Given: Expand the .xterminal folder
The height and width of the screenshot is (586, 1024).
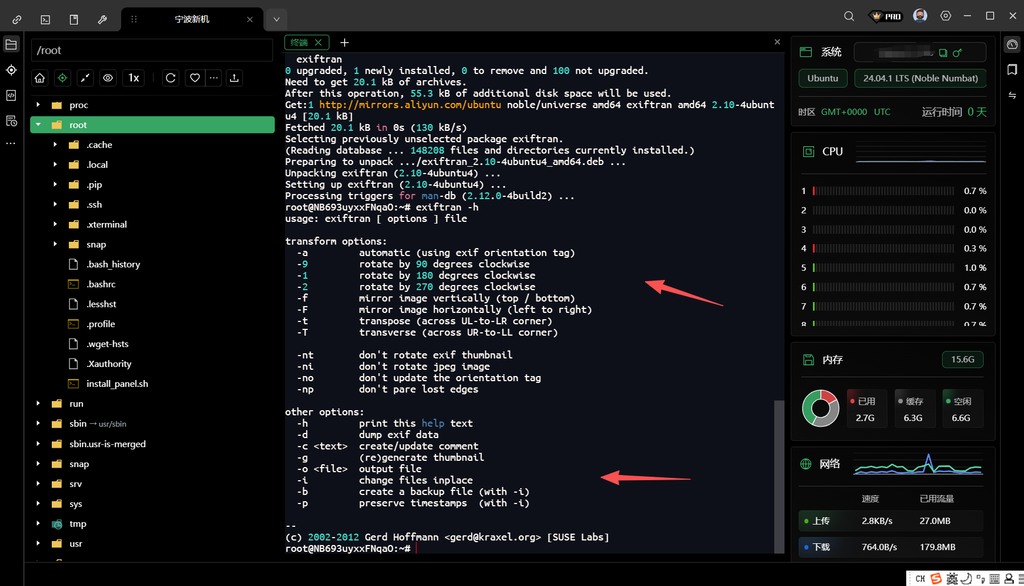Looking at the screenshot, I should point(55,224).
